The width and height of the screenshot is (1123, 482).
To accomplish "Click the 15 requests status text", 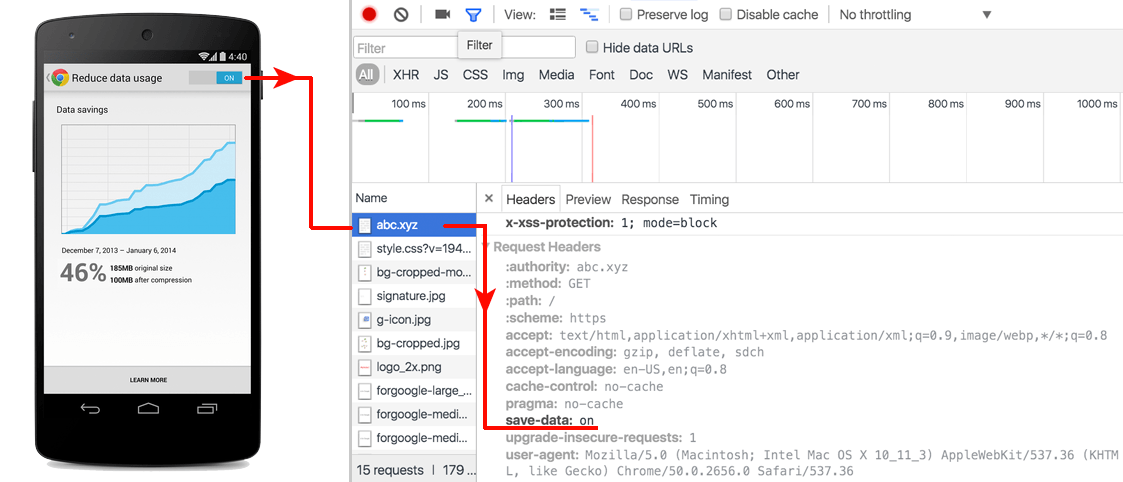I will tap(390, 471).
